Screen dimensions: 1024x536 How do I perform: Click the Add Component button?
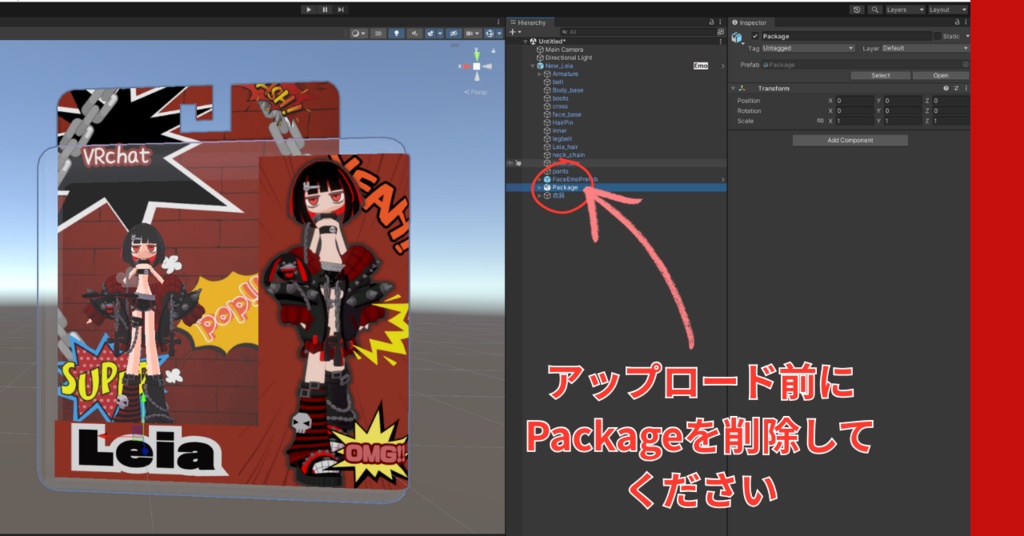[850, 140]
